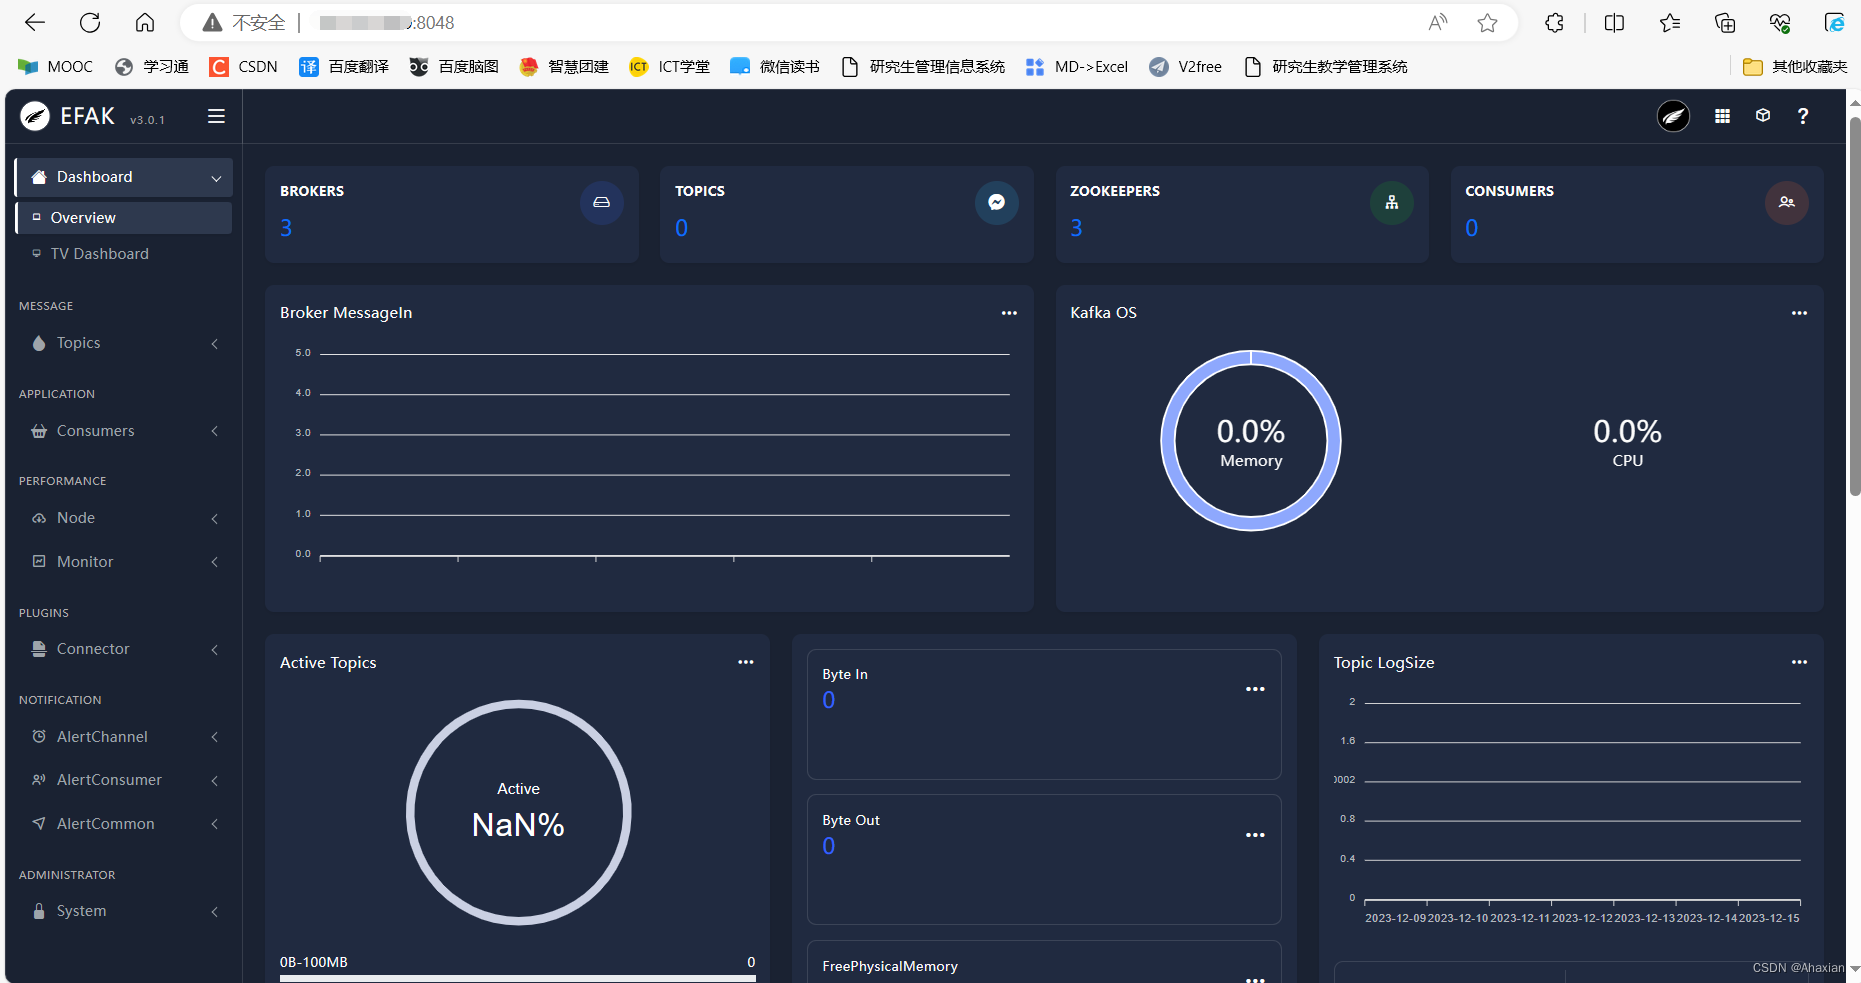This screenshot has width=1861, height=983.
Task: Open Broker MessageIn options ellipsis
Action: [1009, 313]
